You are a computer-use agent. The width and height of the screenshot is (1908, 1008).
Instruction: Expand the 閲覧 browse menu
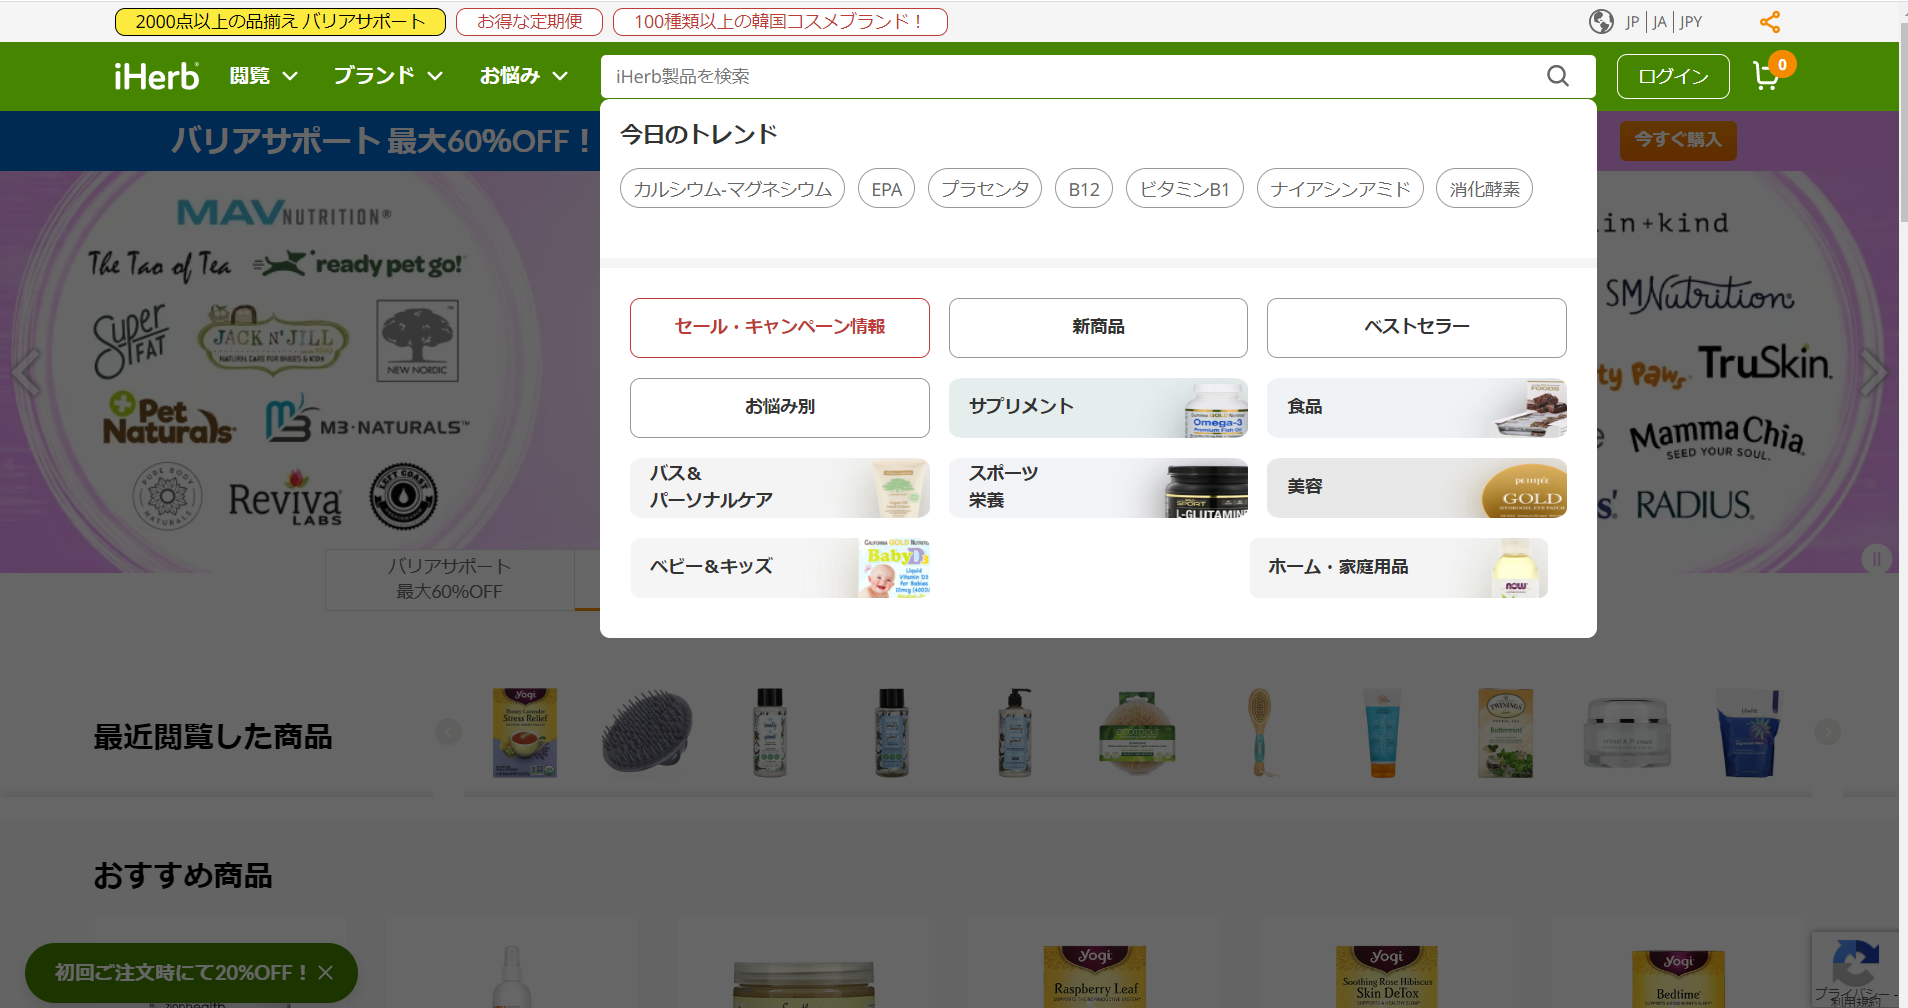tap(264, 76)
